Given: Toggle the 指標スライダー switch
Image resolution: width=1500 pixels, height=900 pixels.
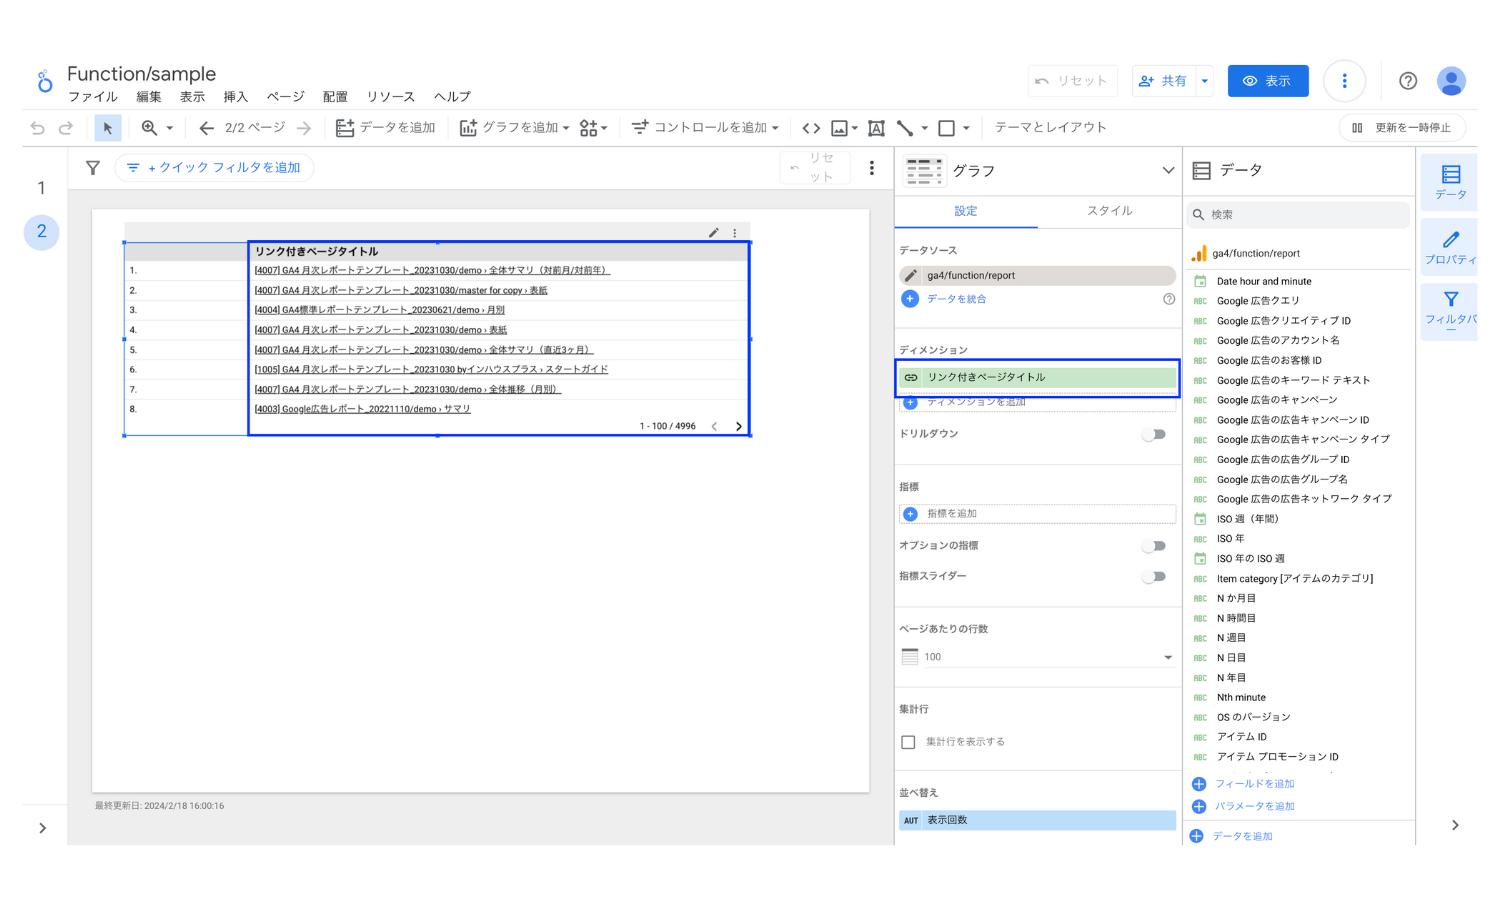Looking at the screenshot, I should [1154, 577].
